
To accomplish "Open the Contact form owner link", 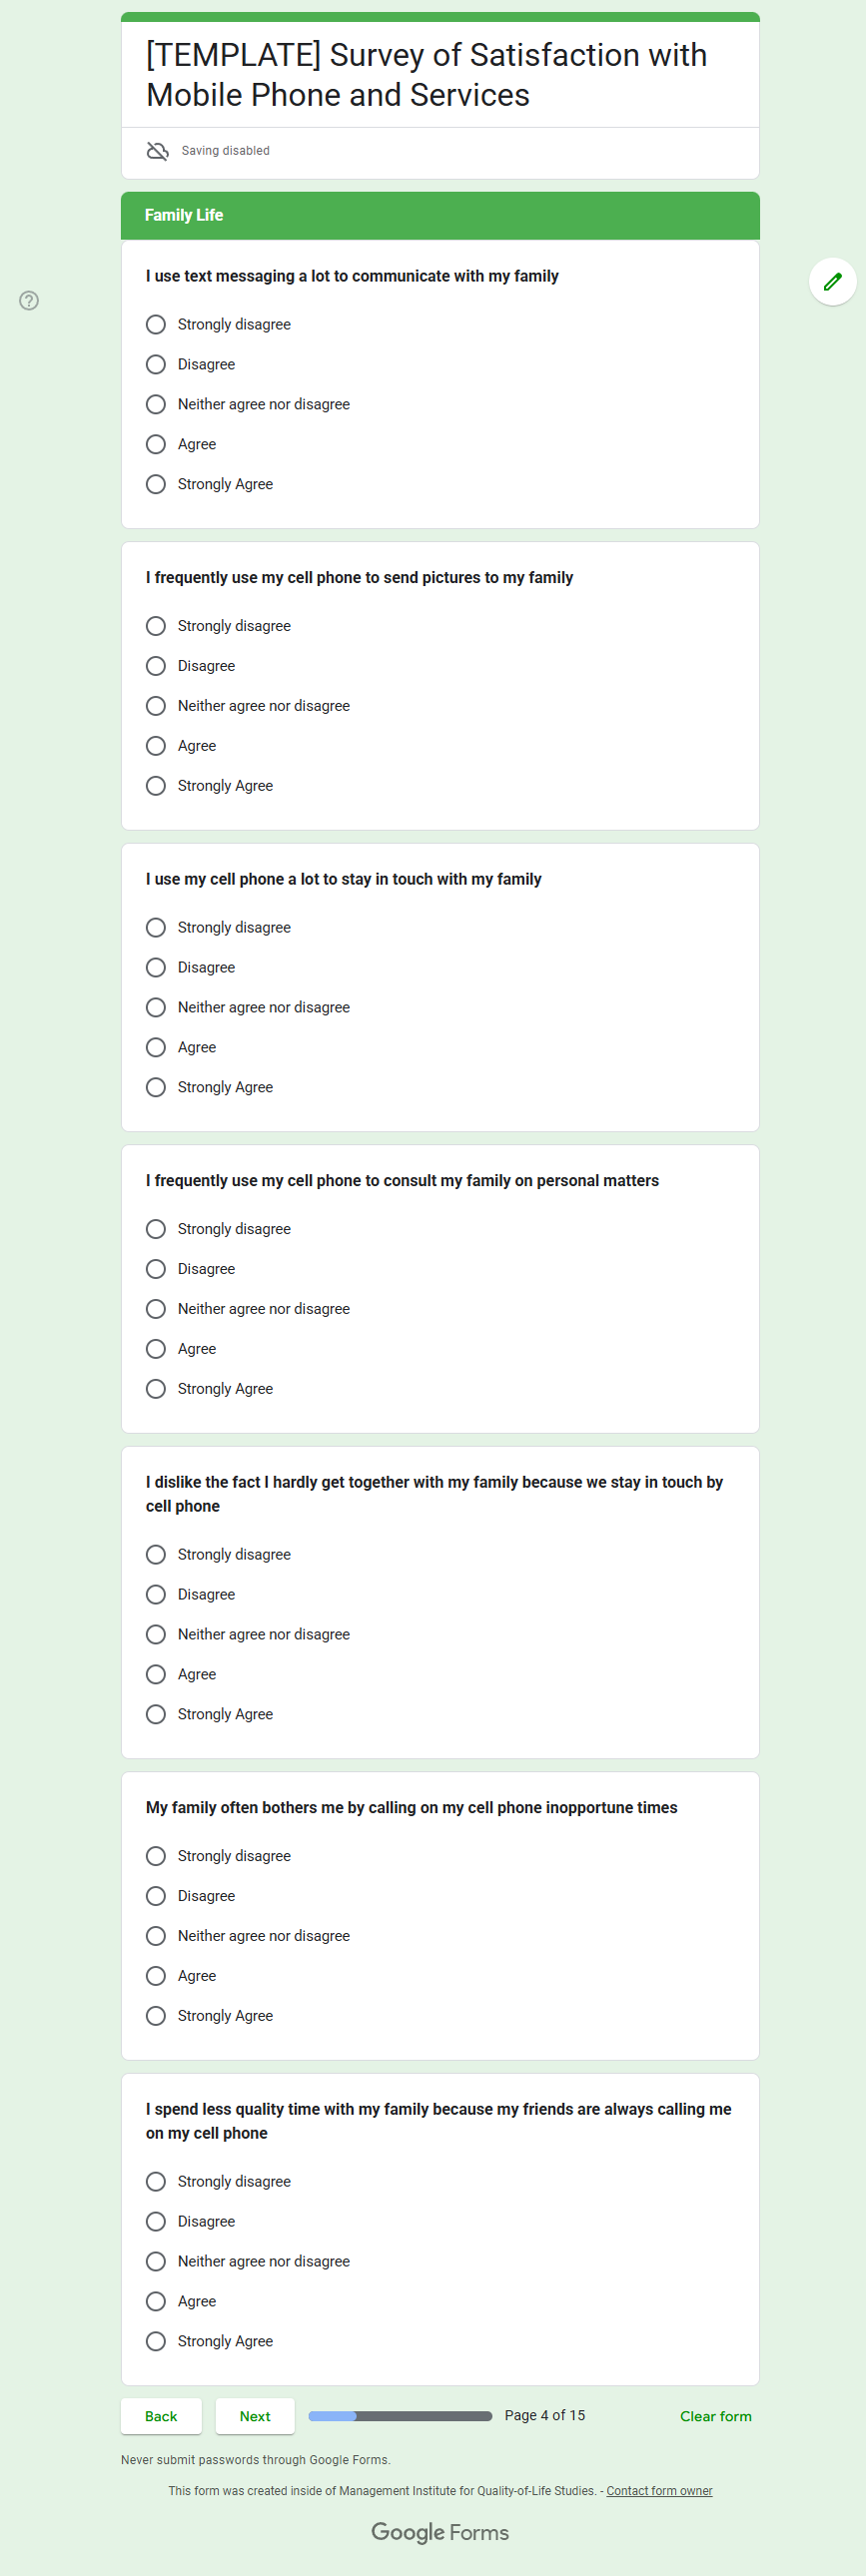I will point(659,2491).
